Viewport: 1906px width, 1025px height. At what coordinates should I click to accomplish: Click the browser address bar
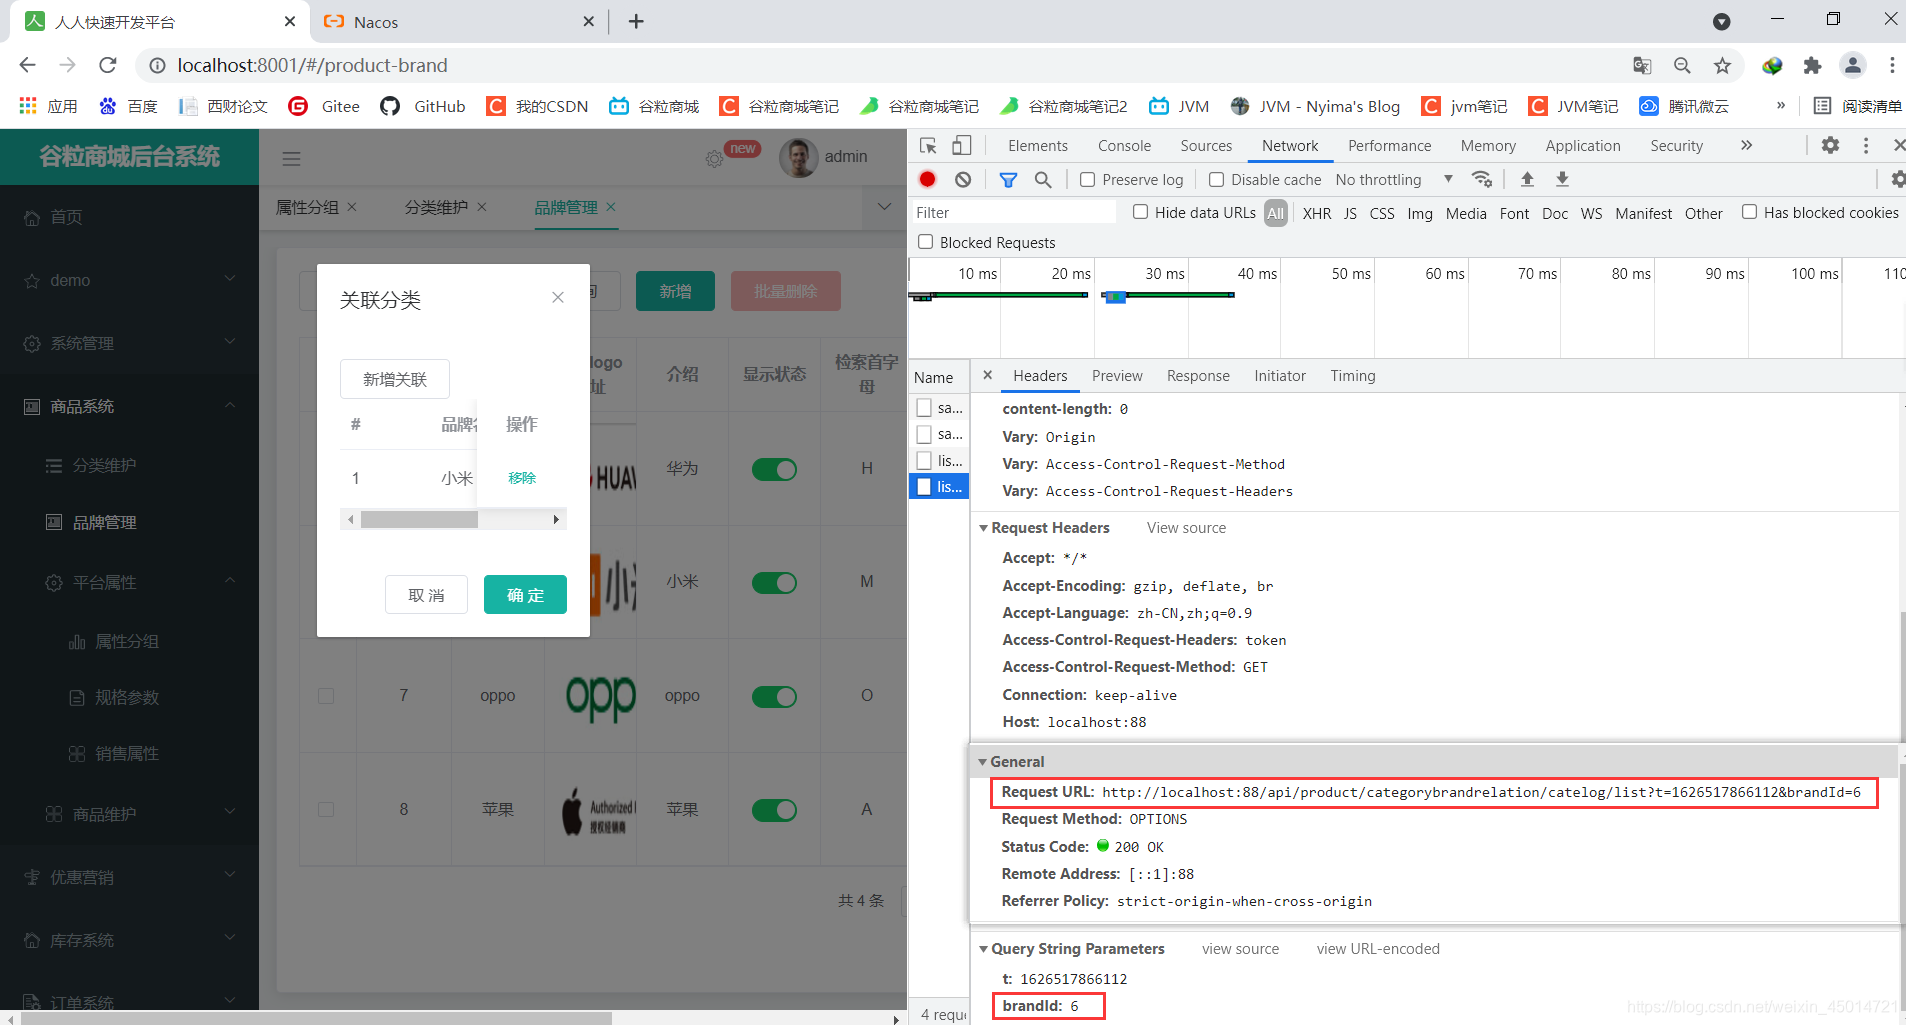[x=880, y=65]
